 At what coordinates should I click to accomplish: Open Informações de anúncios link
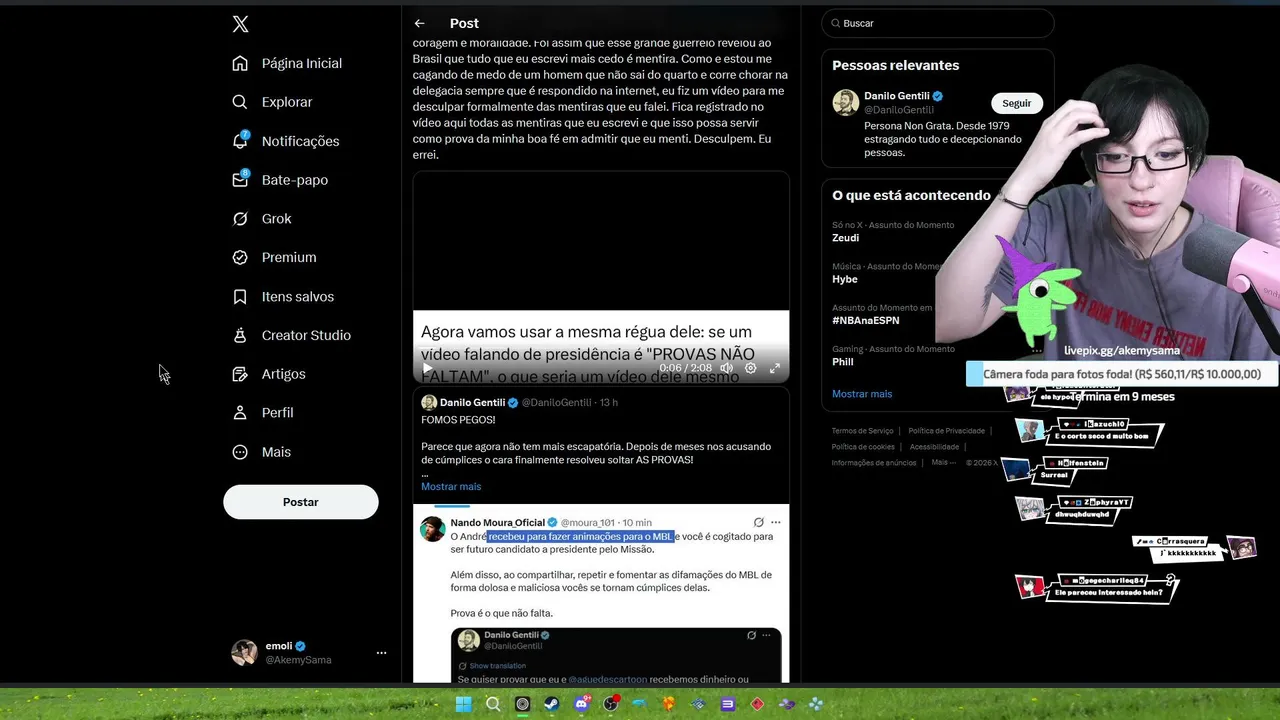[x=874, y=463]
